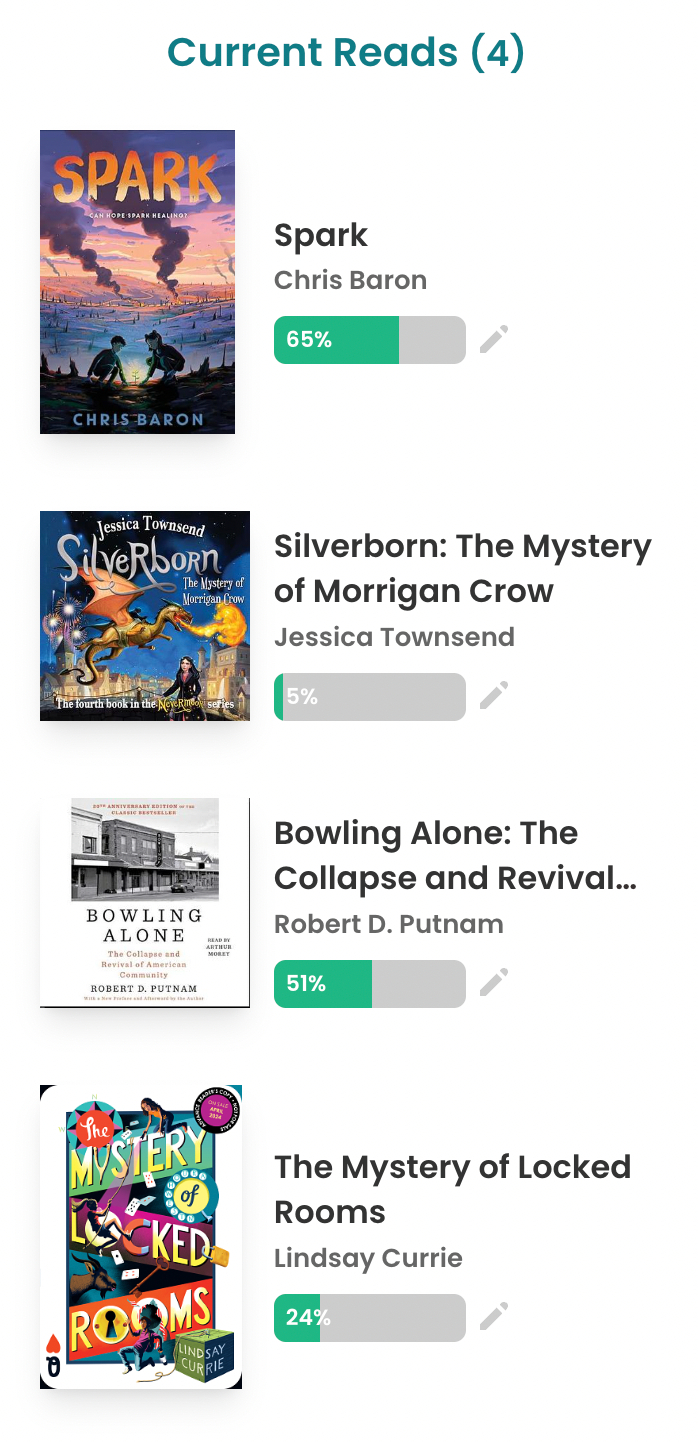The image size is (698, 1442).
Task: Click the 65% progress bar for Spark
Action: click(369, 340)
